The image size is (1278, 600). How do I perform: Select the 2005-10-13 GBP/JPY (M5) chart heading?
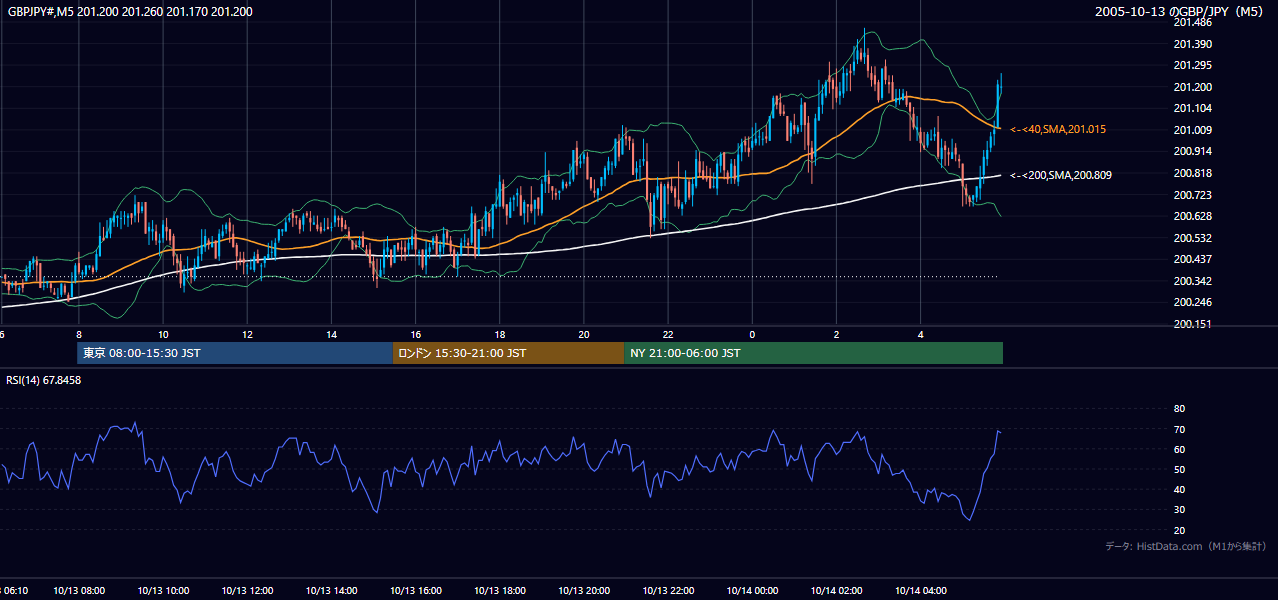click(x=1180, y=12)
